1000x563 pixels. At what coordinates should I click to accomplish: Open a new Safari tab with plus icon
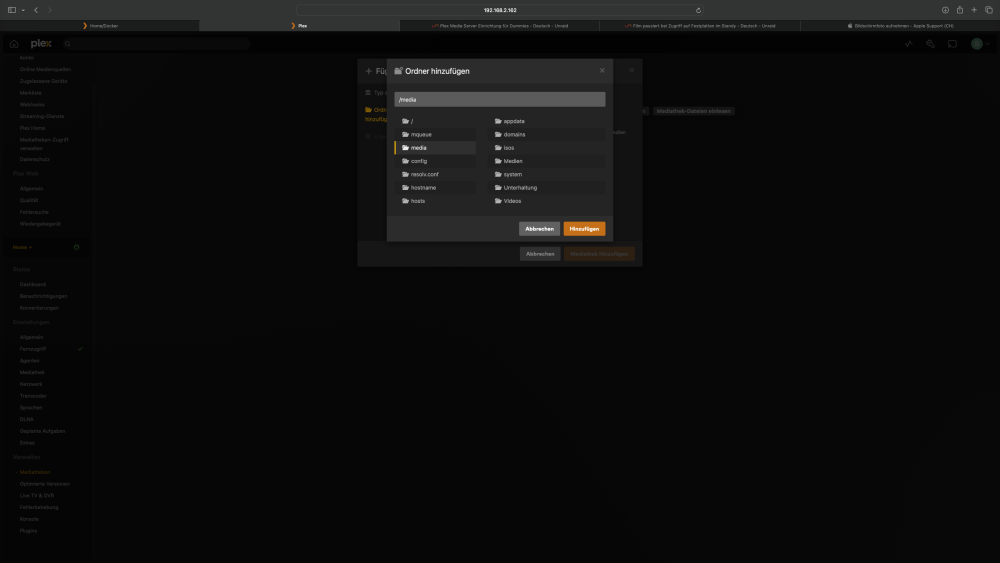[974, 10]
